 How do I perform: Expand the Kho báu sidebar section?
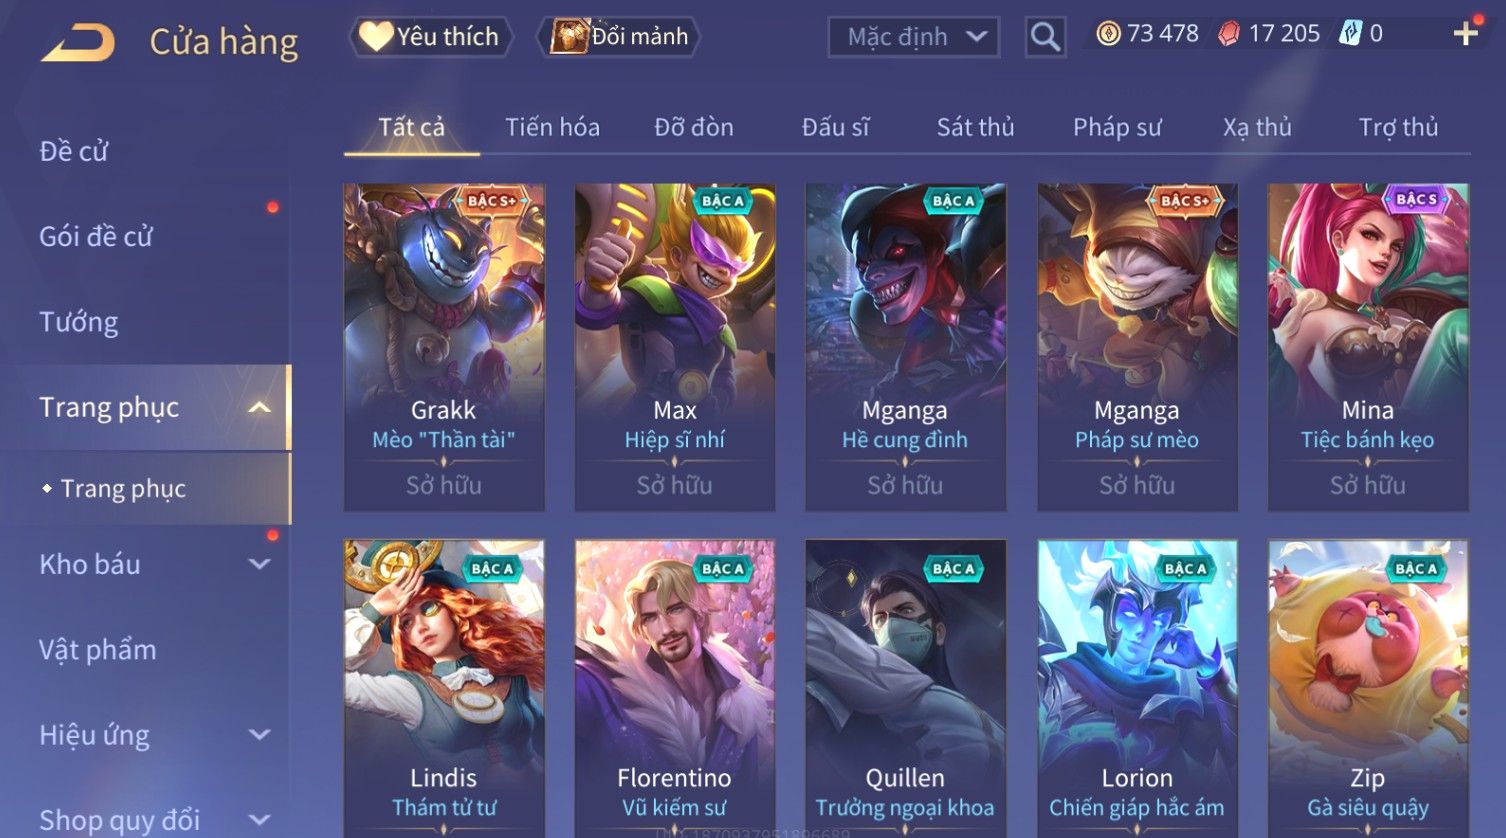[259, 564]
